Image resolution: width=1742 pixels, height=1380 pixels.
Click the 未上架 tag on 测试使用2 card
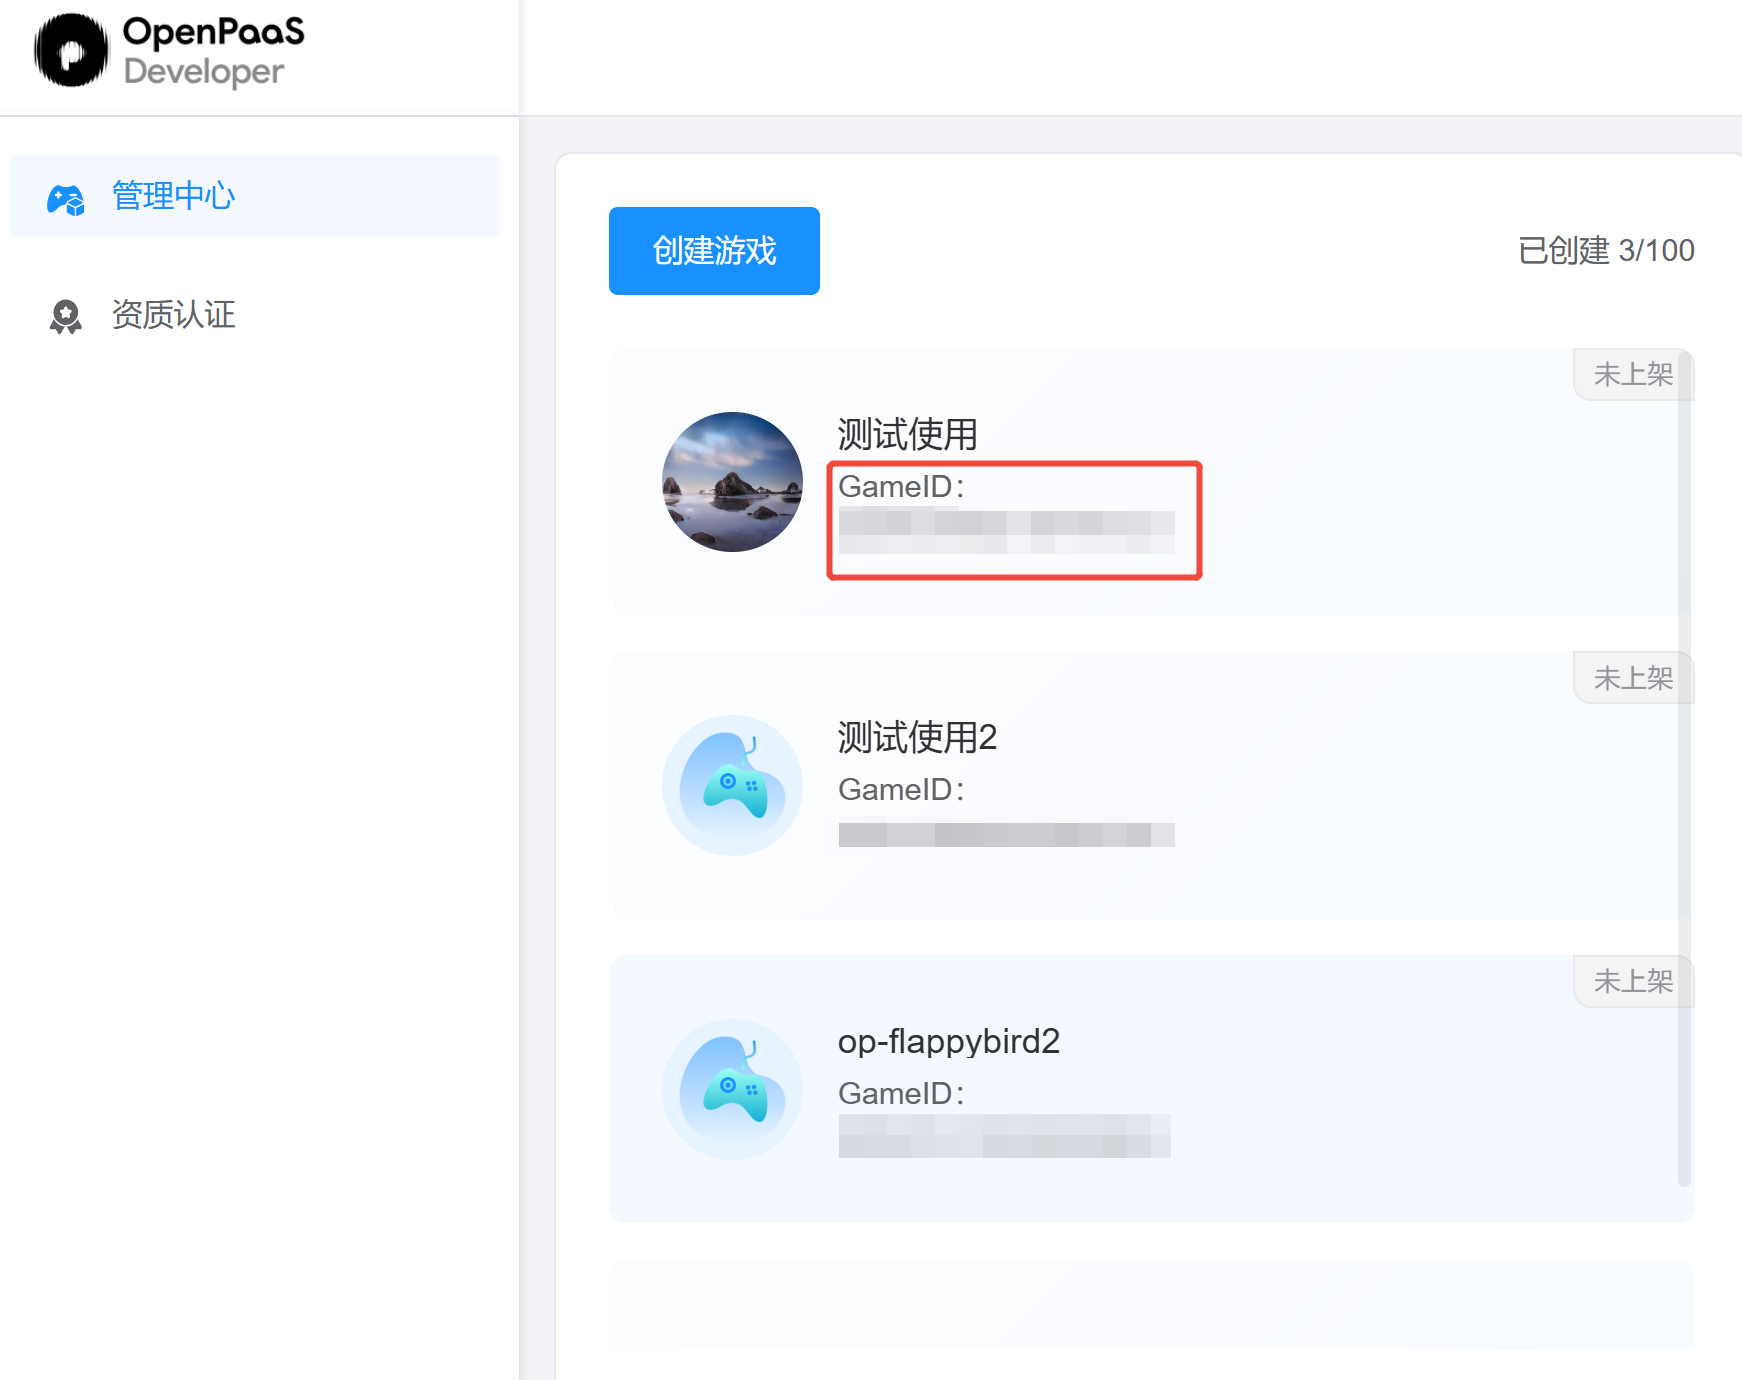(x=1633, y=678)
